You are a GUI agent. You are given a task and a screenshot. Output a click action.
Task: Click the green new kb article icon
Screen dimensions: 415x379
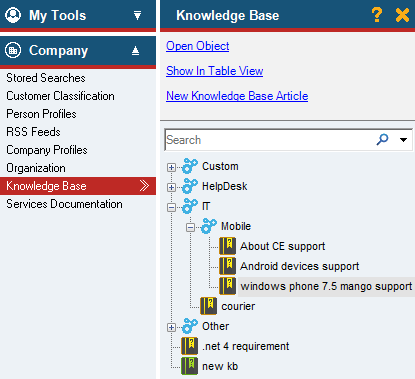(190, 366)
